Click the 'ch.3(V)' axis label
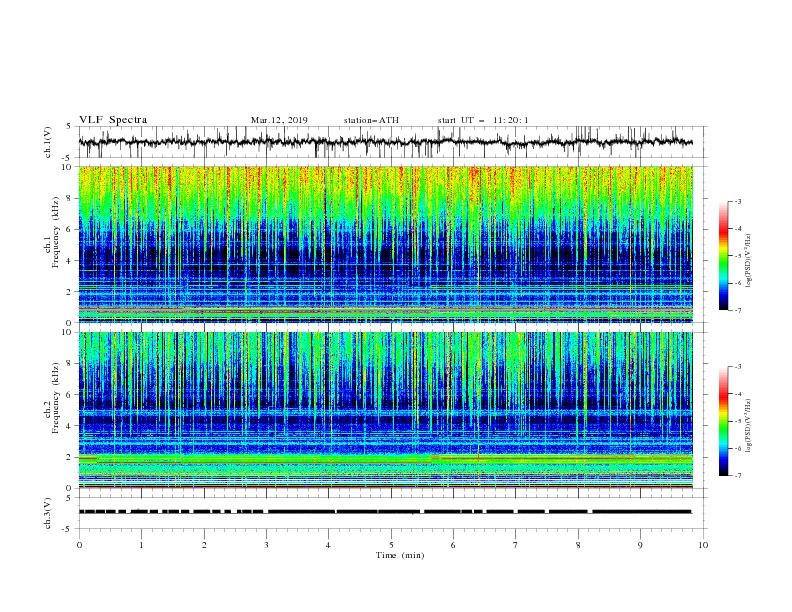Screen dimensions: 792x612 pos(48,513)
